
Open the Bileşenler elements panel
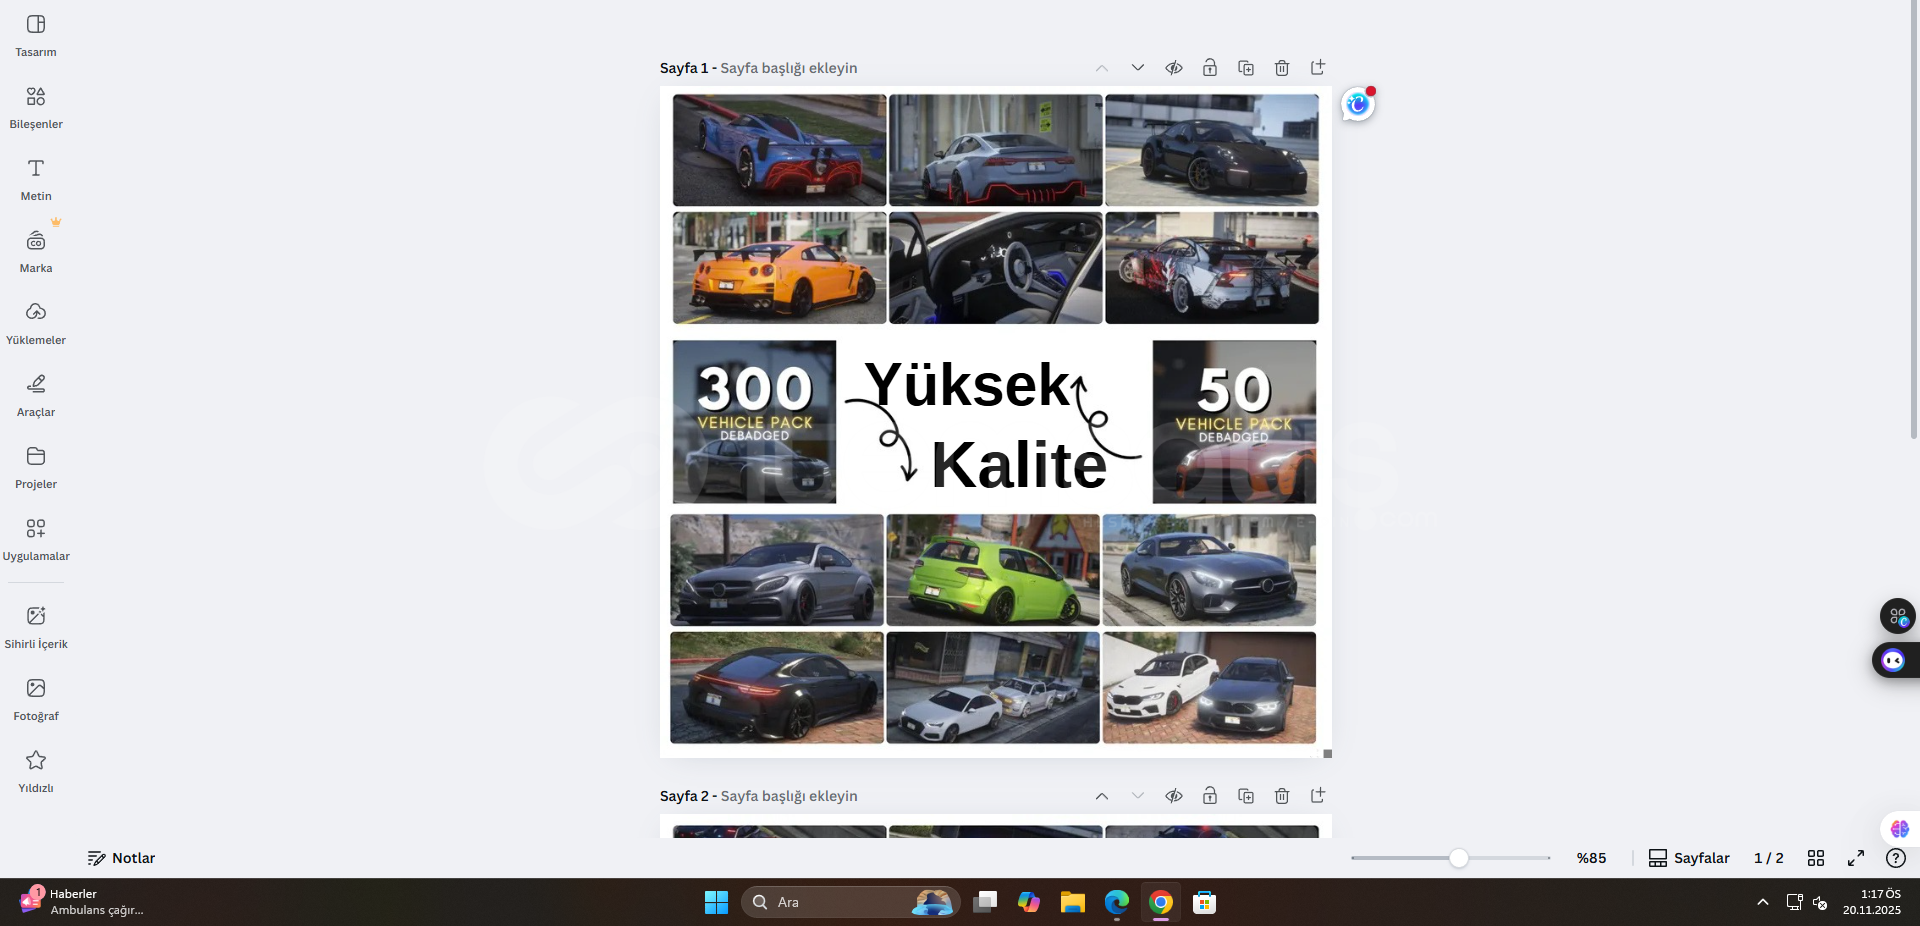click(36, 107)
